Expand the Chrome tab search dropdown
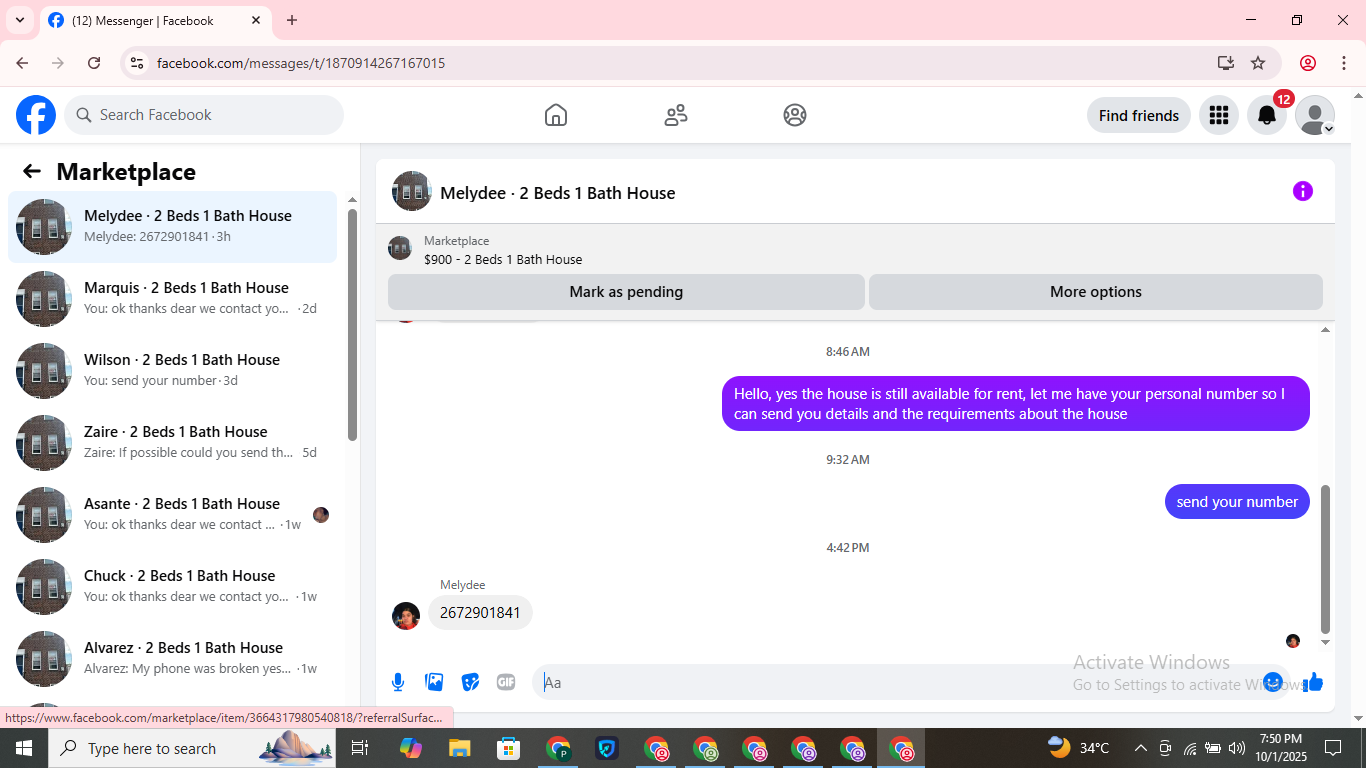The image size is (1366, 768). coord(19,20)
